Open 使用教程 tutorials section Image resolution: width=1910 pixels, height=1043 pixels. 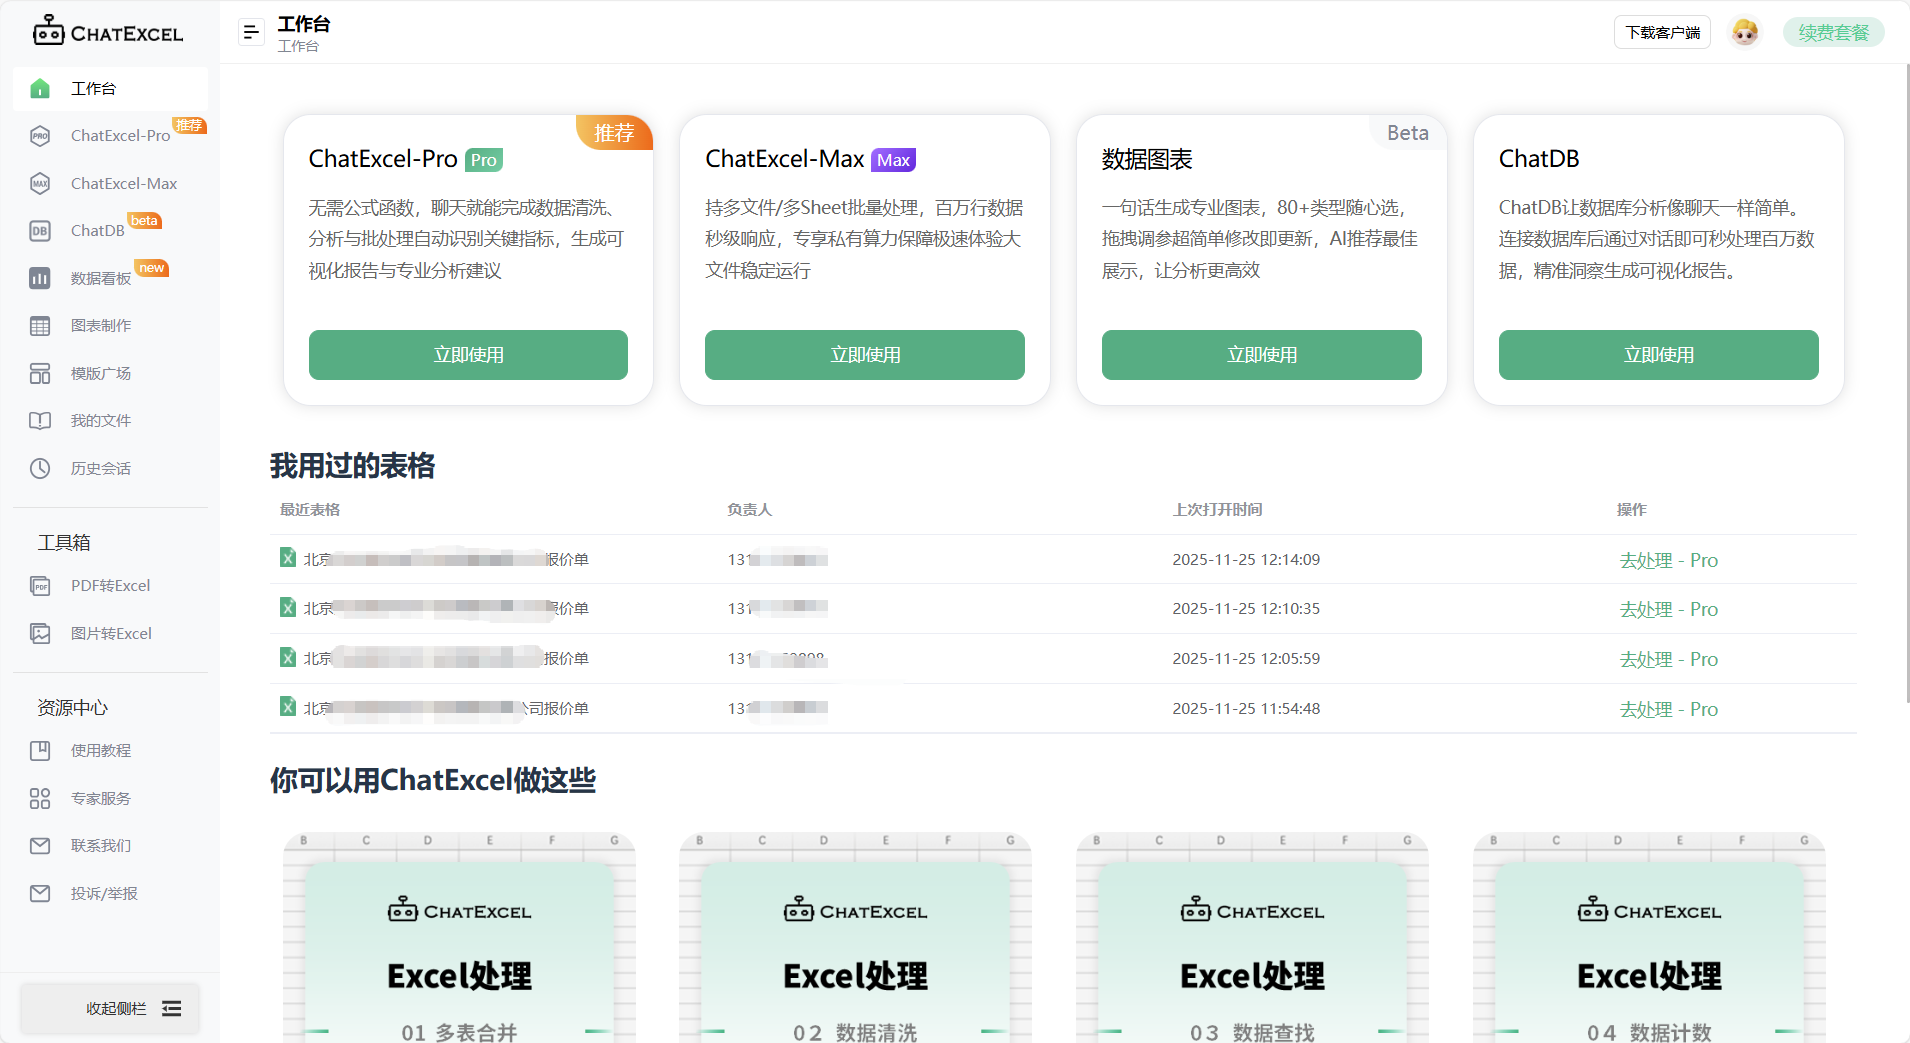100,750
